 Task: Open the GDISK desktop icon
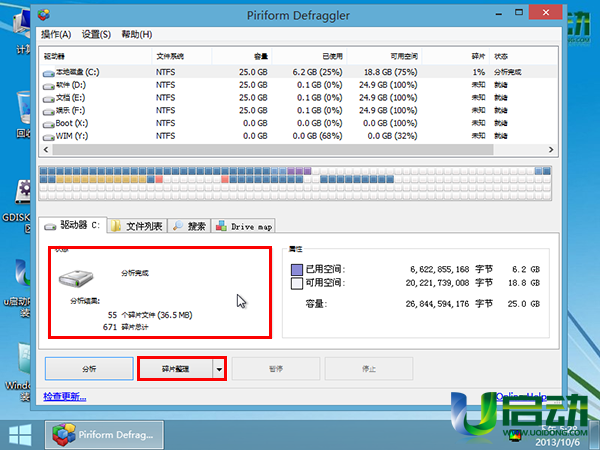[18, 206]
